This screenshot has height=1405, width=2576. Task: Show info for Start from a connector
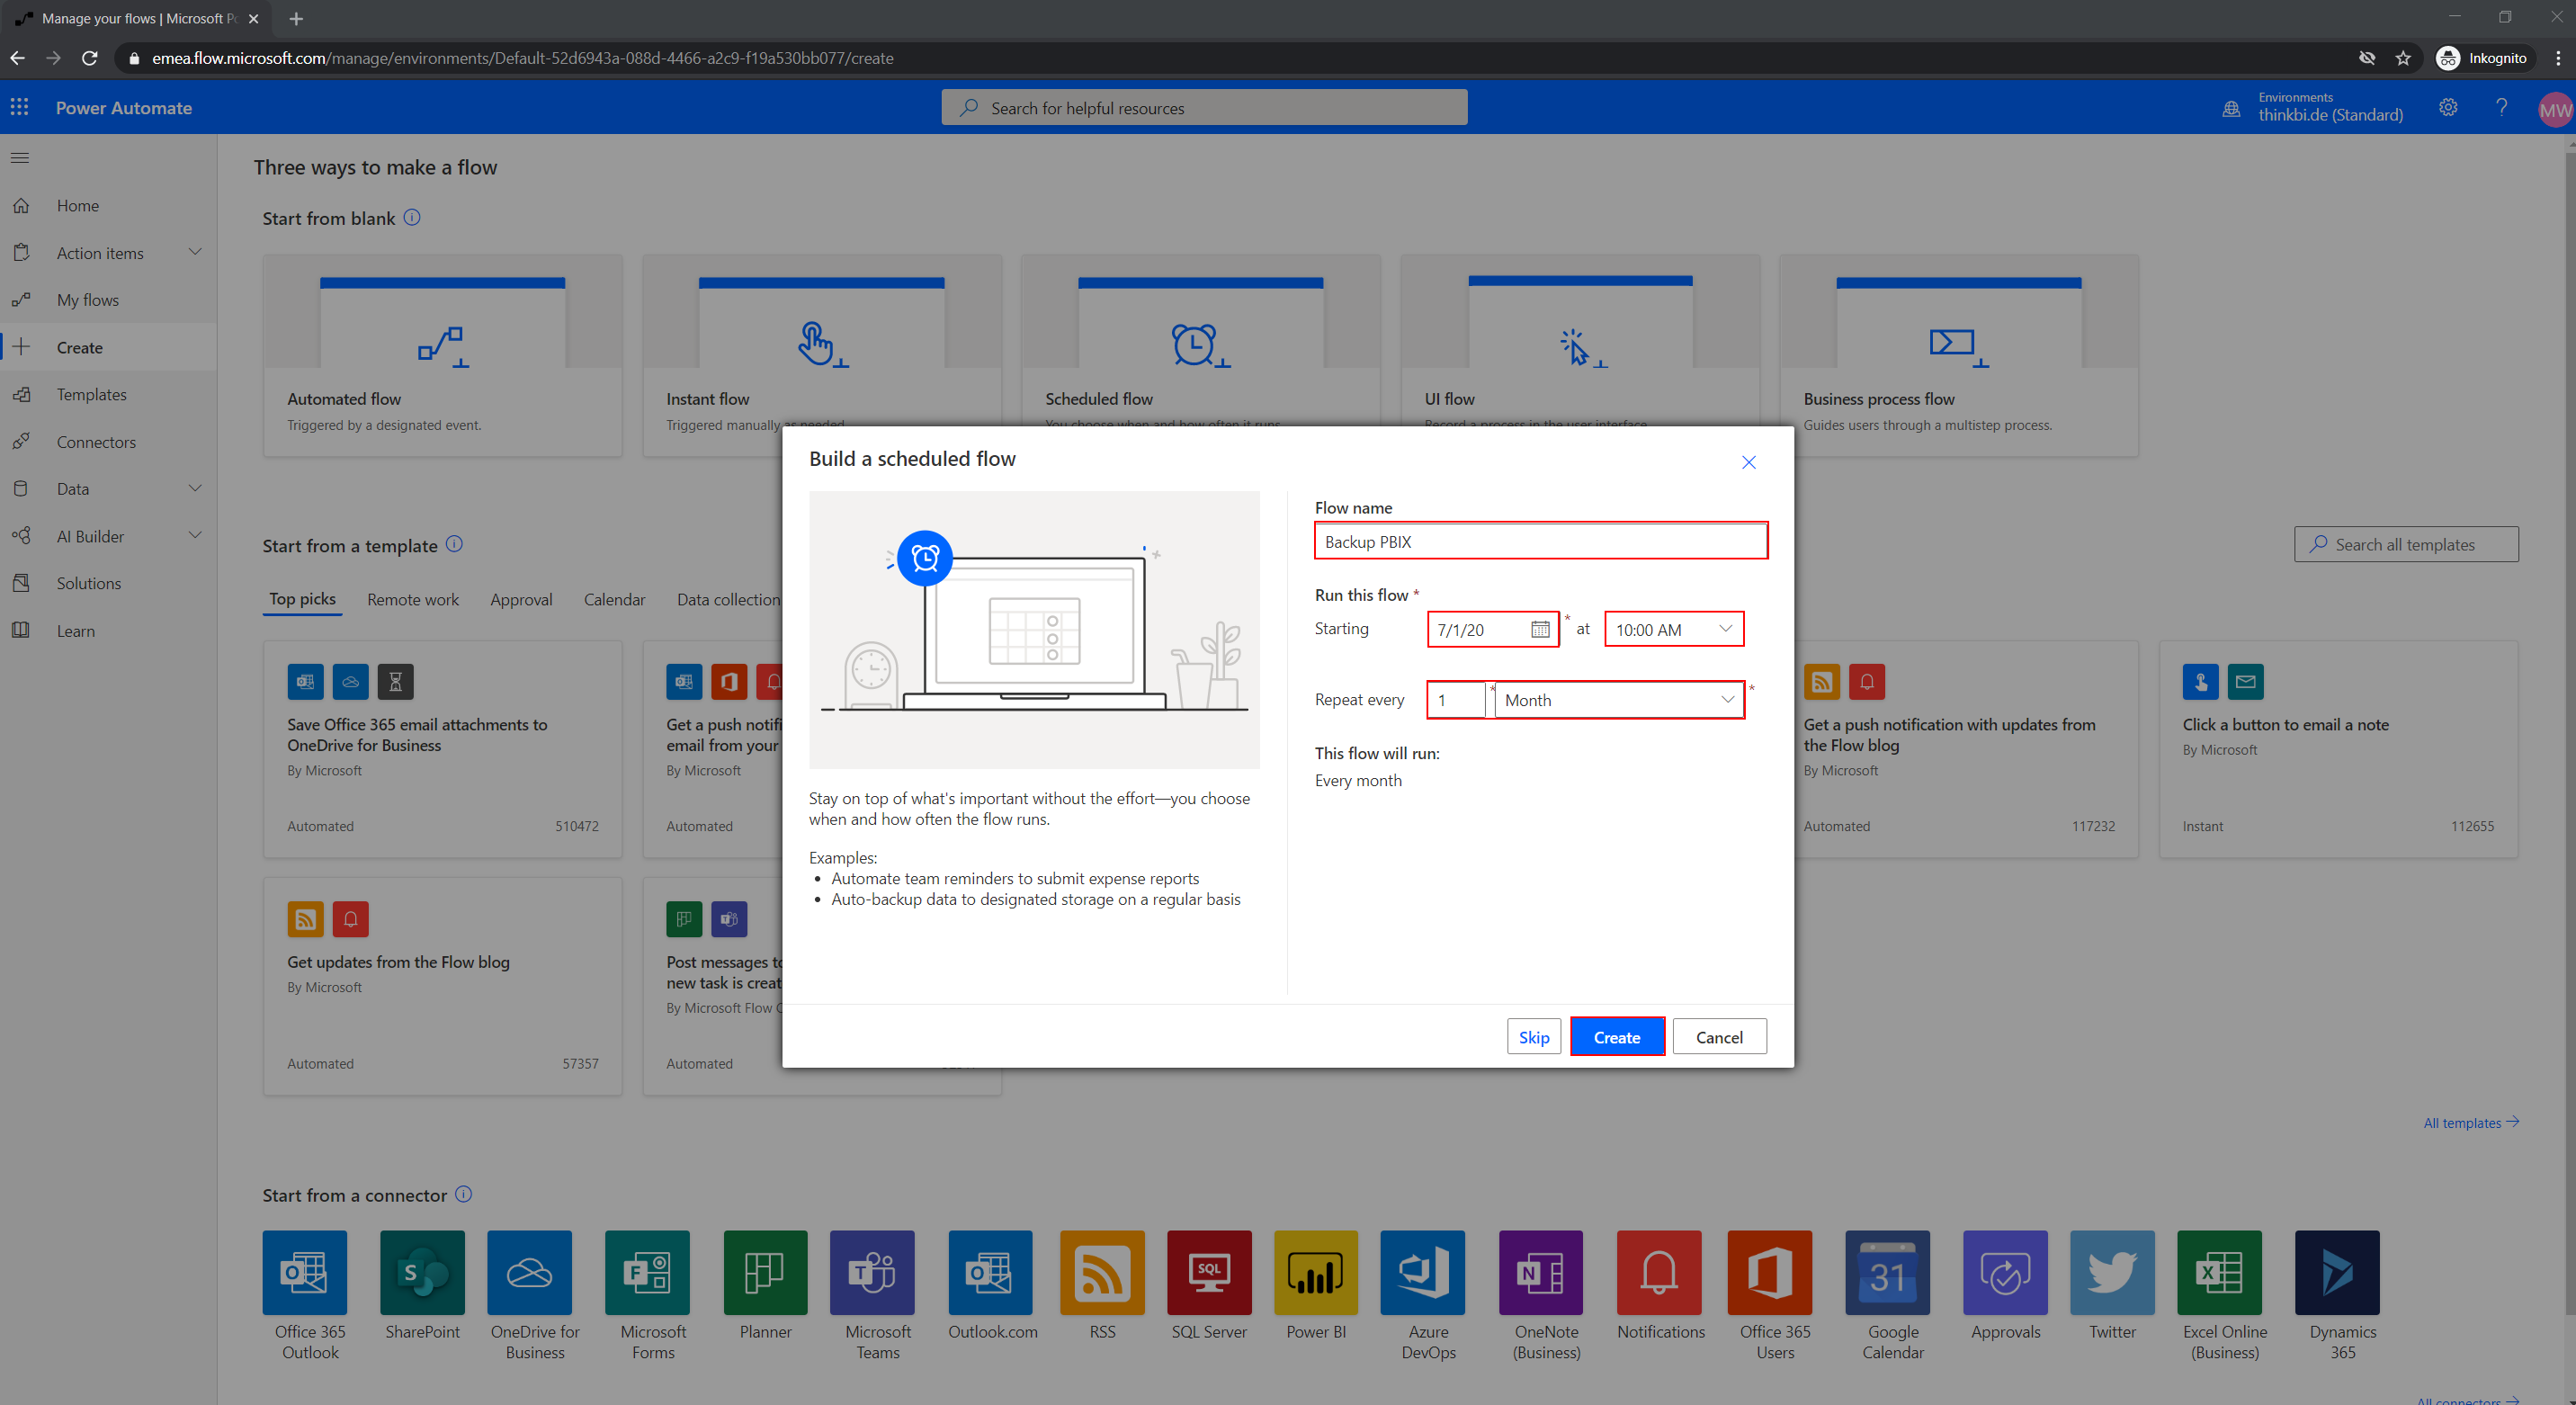pos(463,1194)
